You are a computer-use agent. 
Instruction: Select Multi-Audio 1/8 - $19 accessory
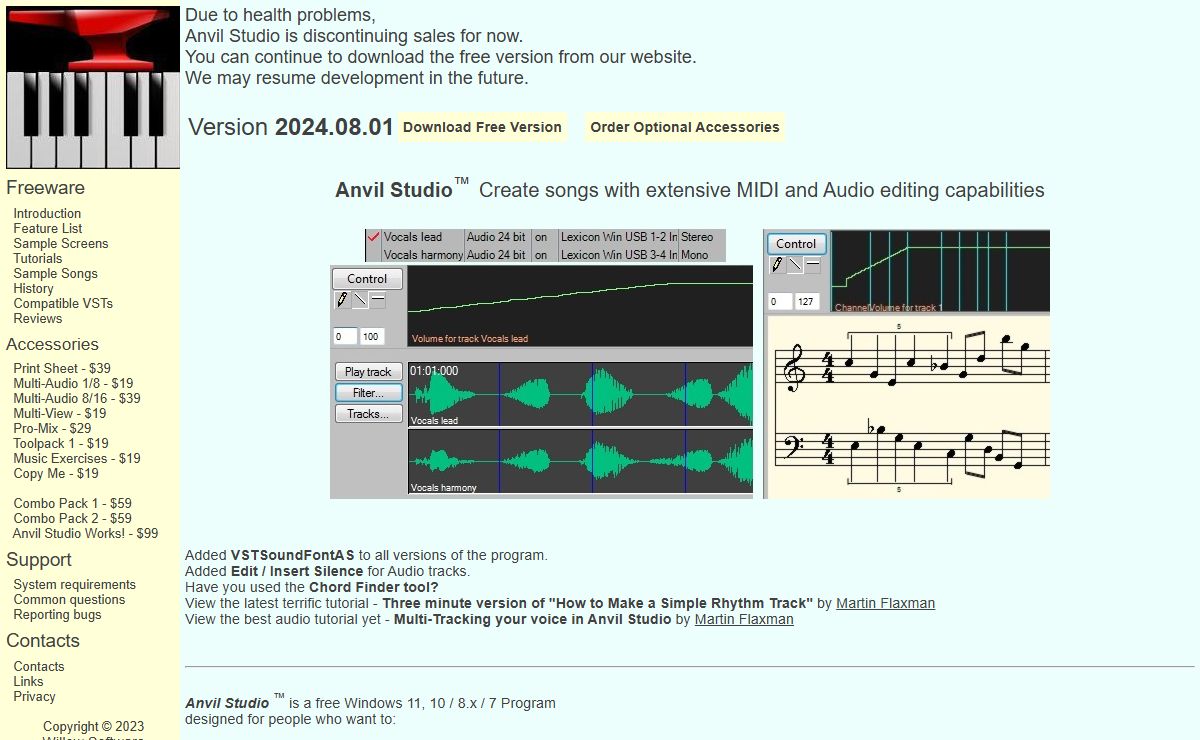coord(73,383)
